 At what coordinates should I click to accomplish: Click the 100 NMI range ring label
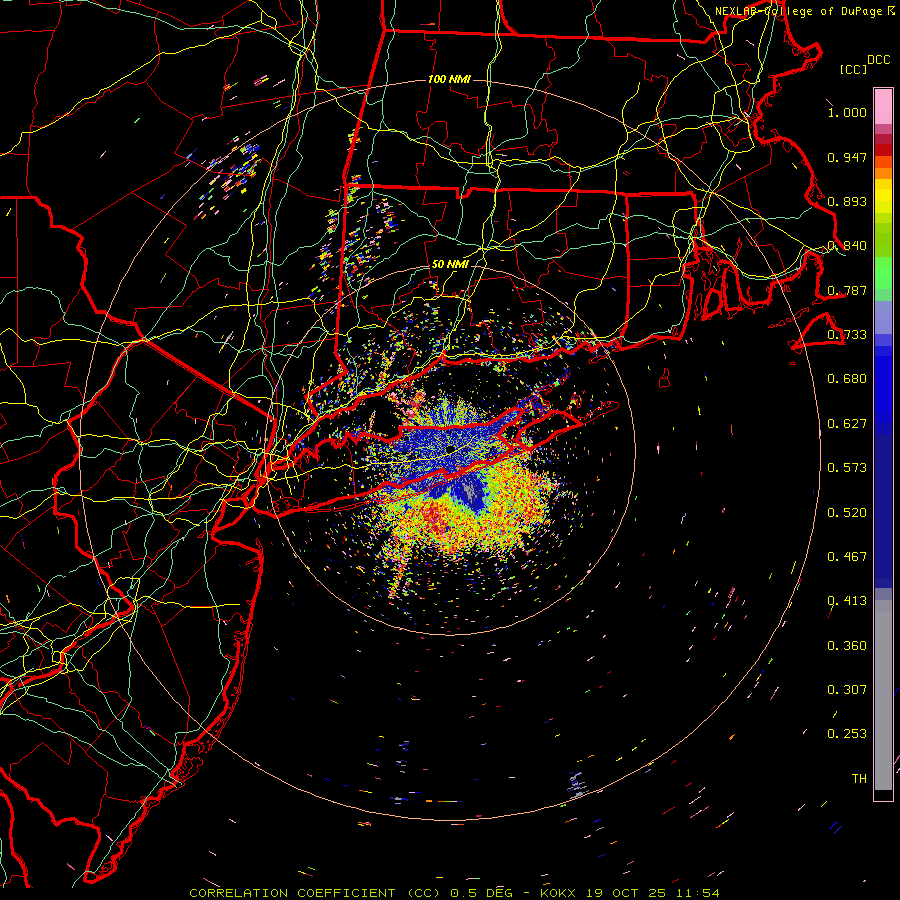point(449,79)
